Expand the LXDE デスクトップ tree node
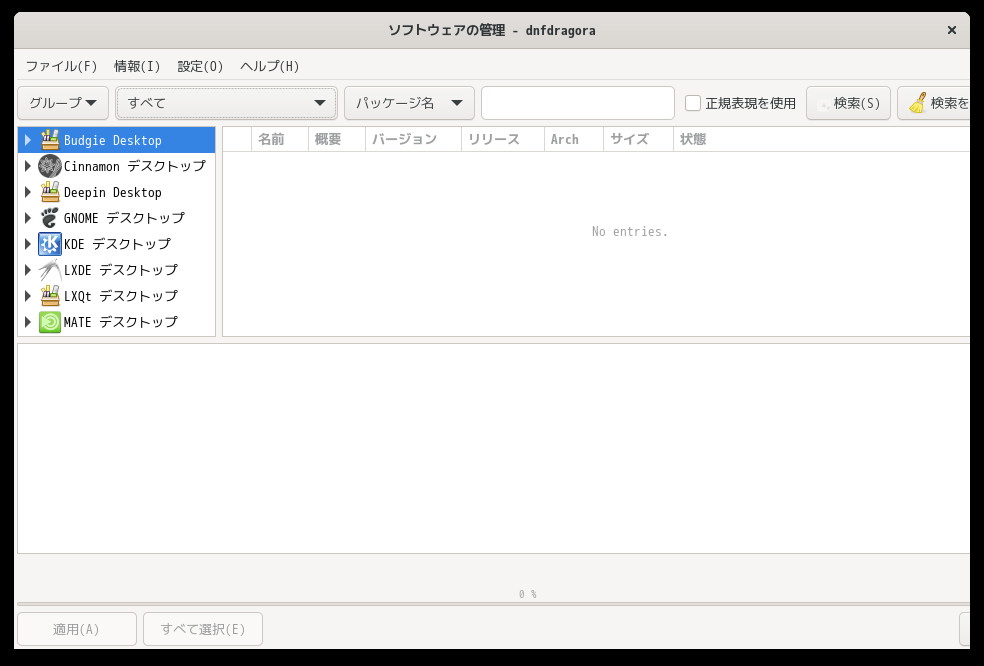 pyautogui.click(x=28, y=270)
